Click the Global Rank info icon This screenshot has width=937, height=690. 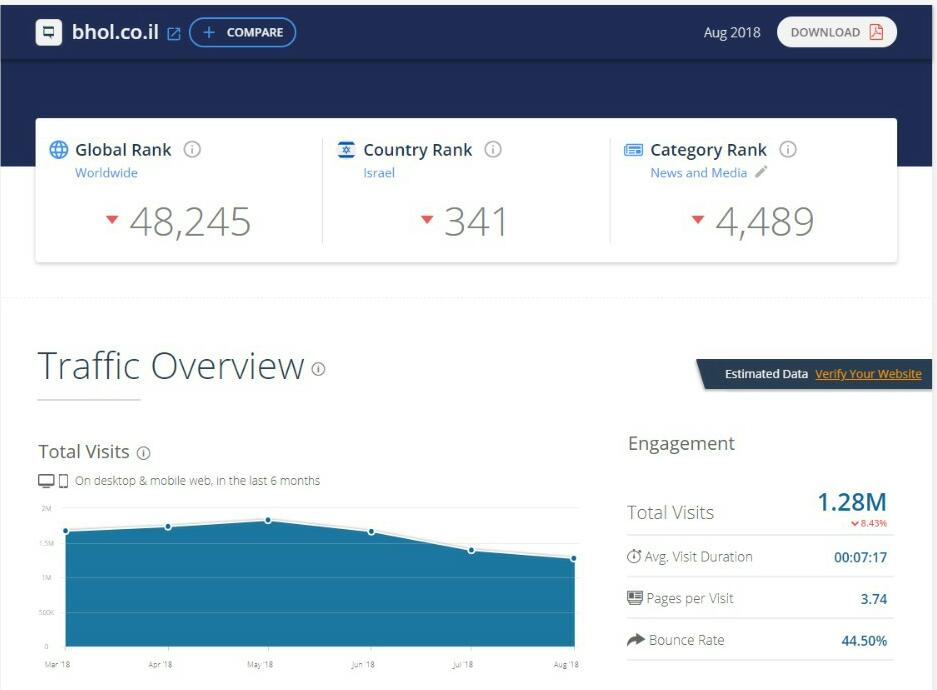point(192,149)
